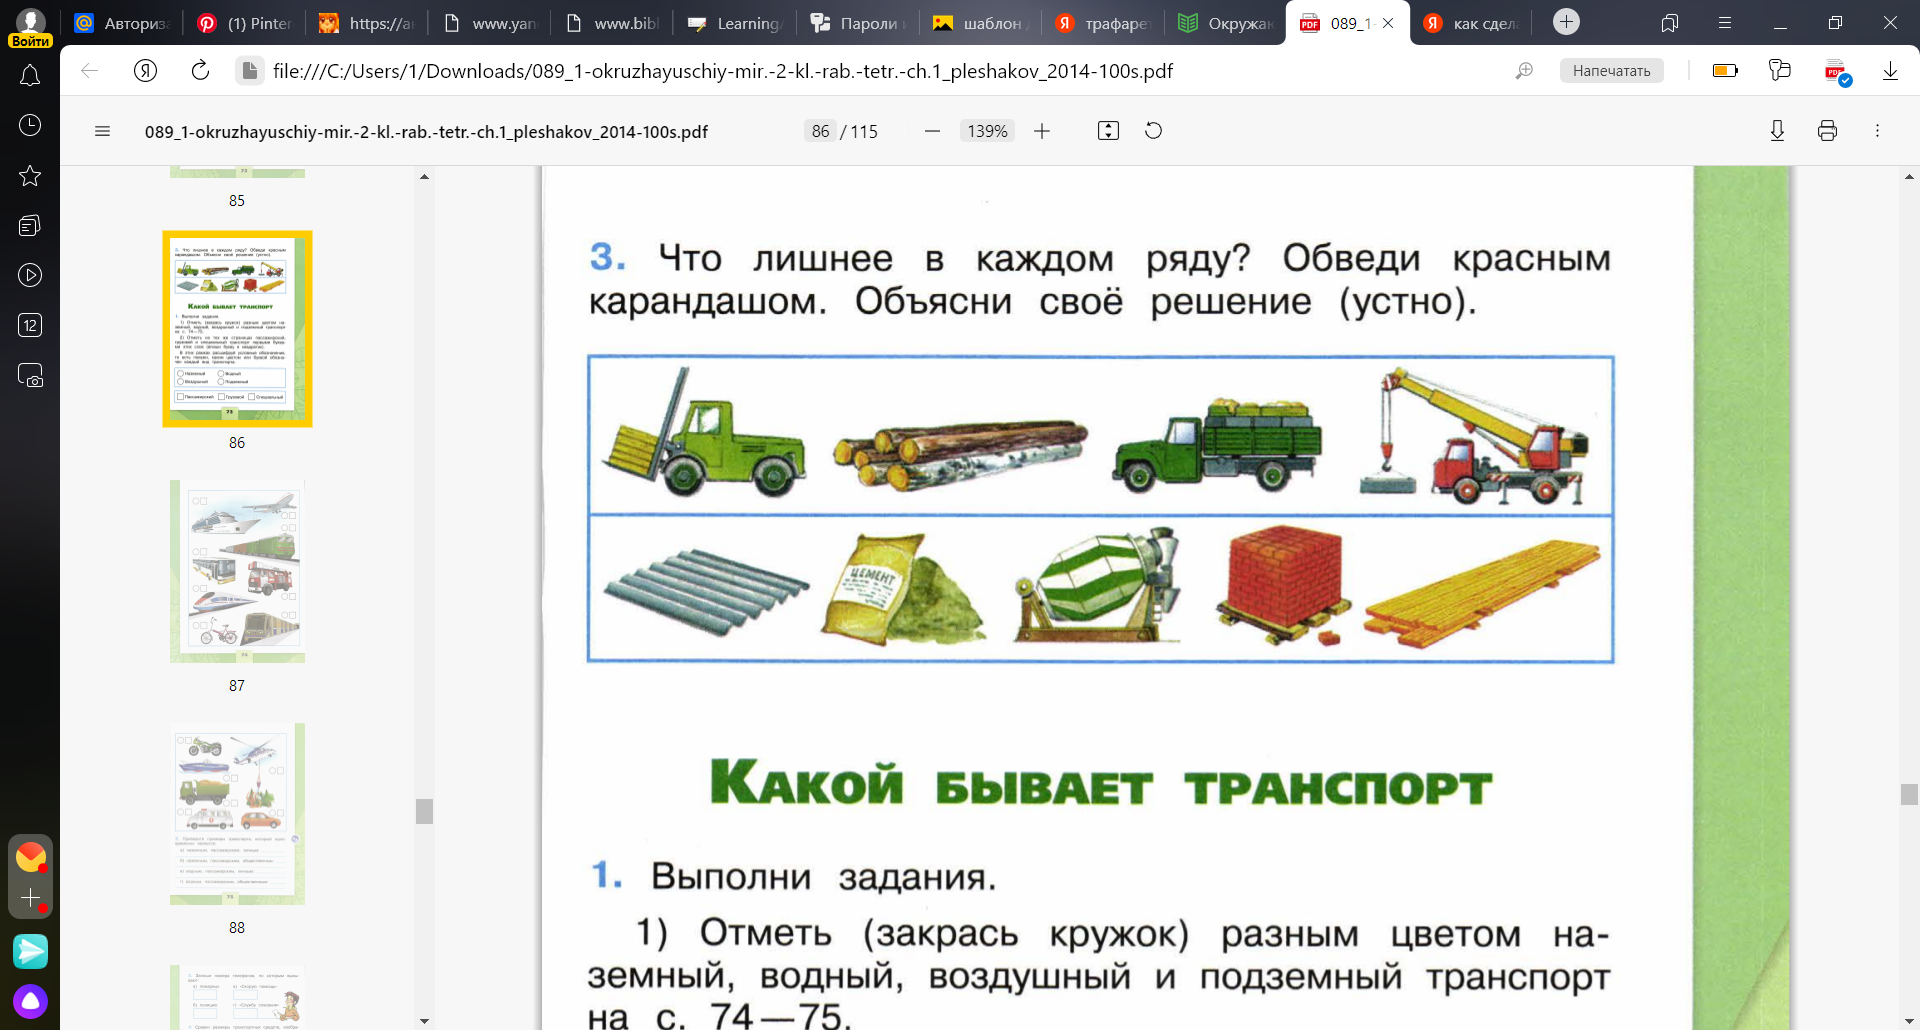The width and height of the screenshot is (1920, 1030).
Task: Switch to www.yan tab
Action: pos(490,23)
